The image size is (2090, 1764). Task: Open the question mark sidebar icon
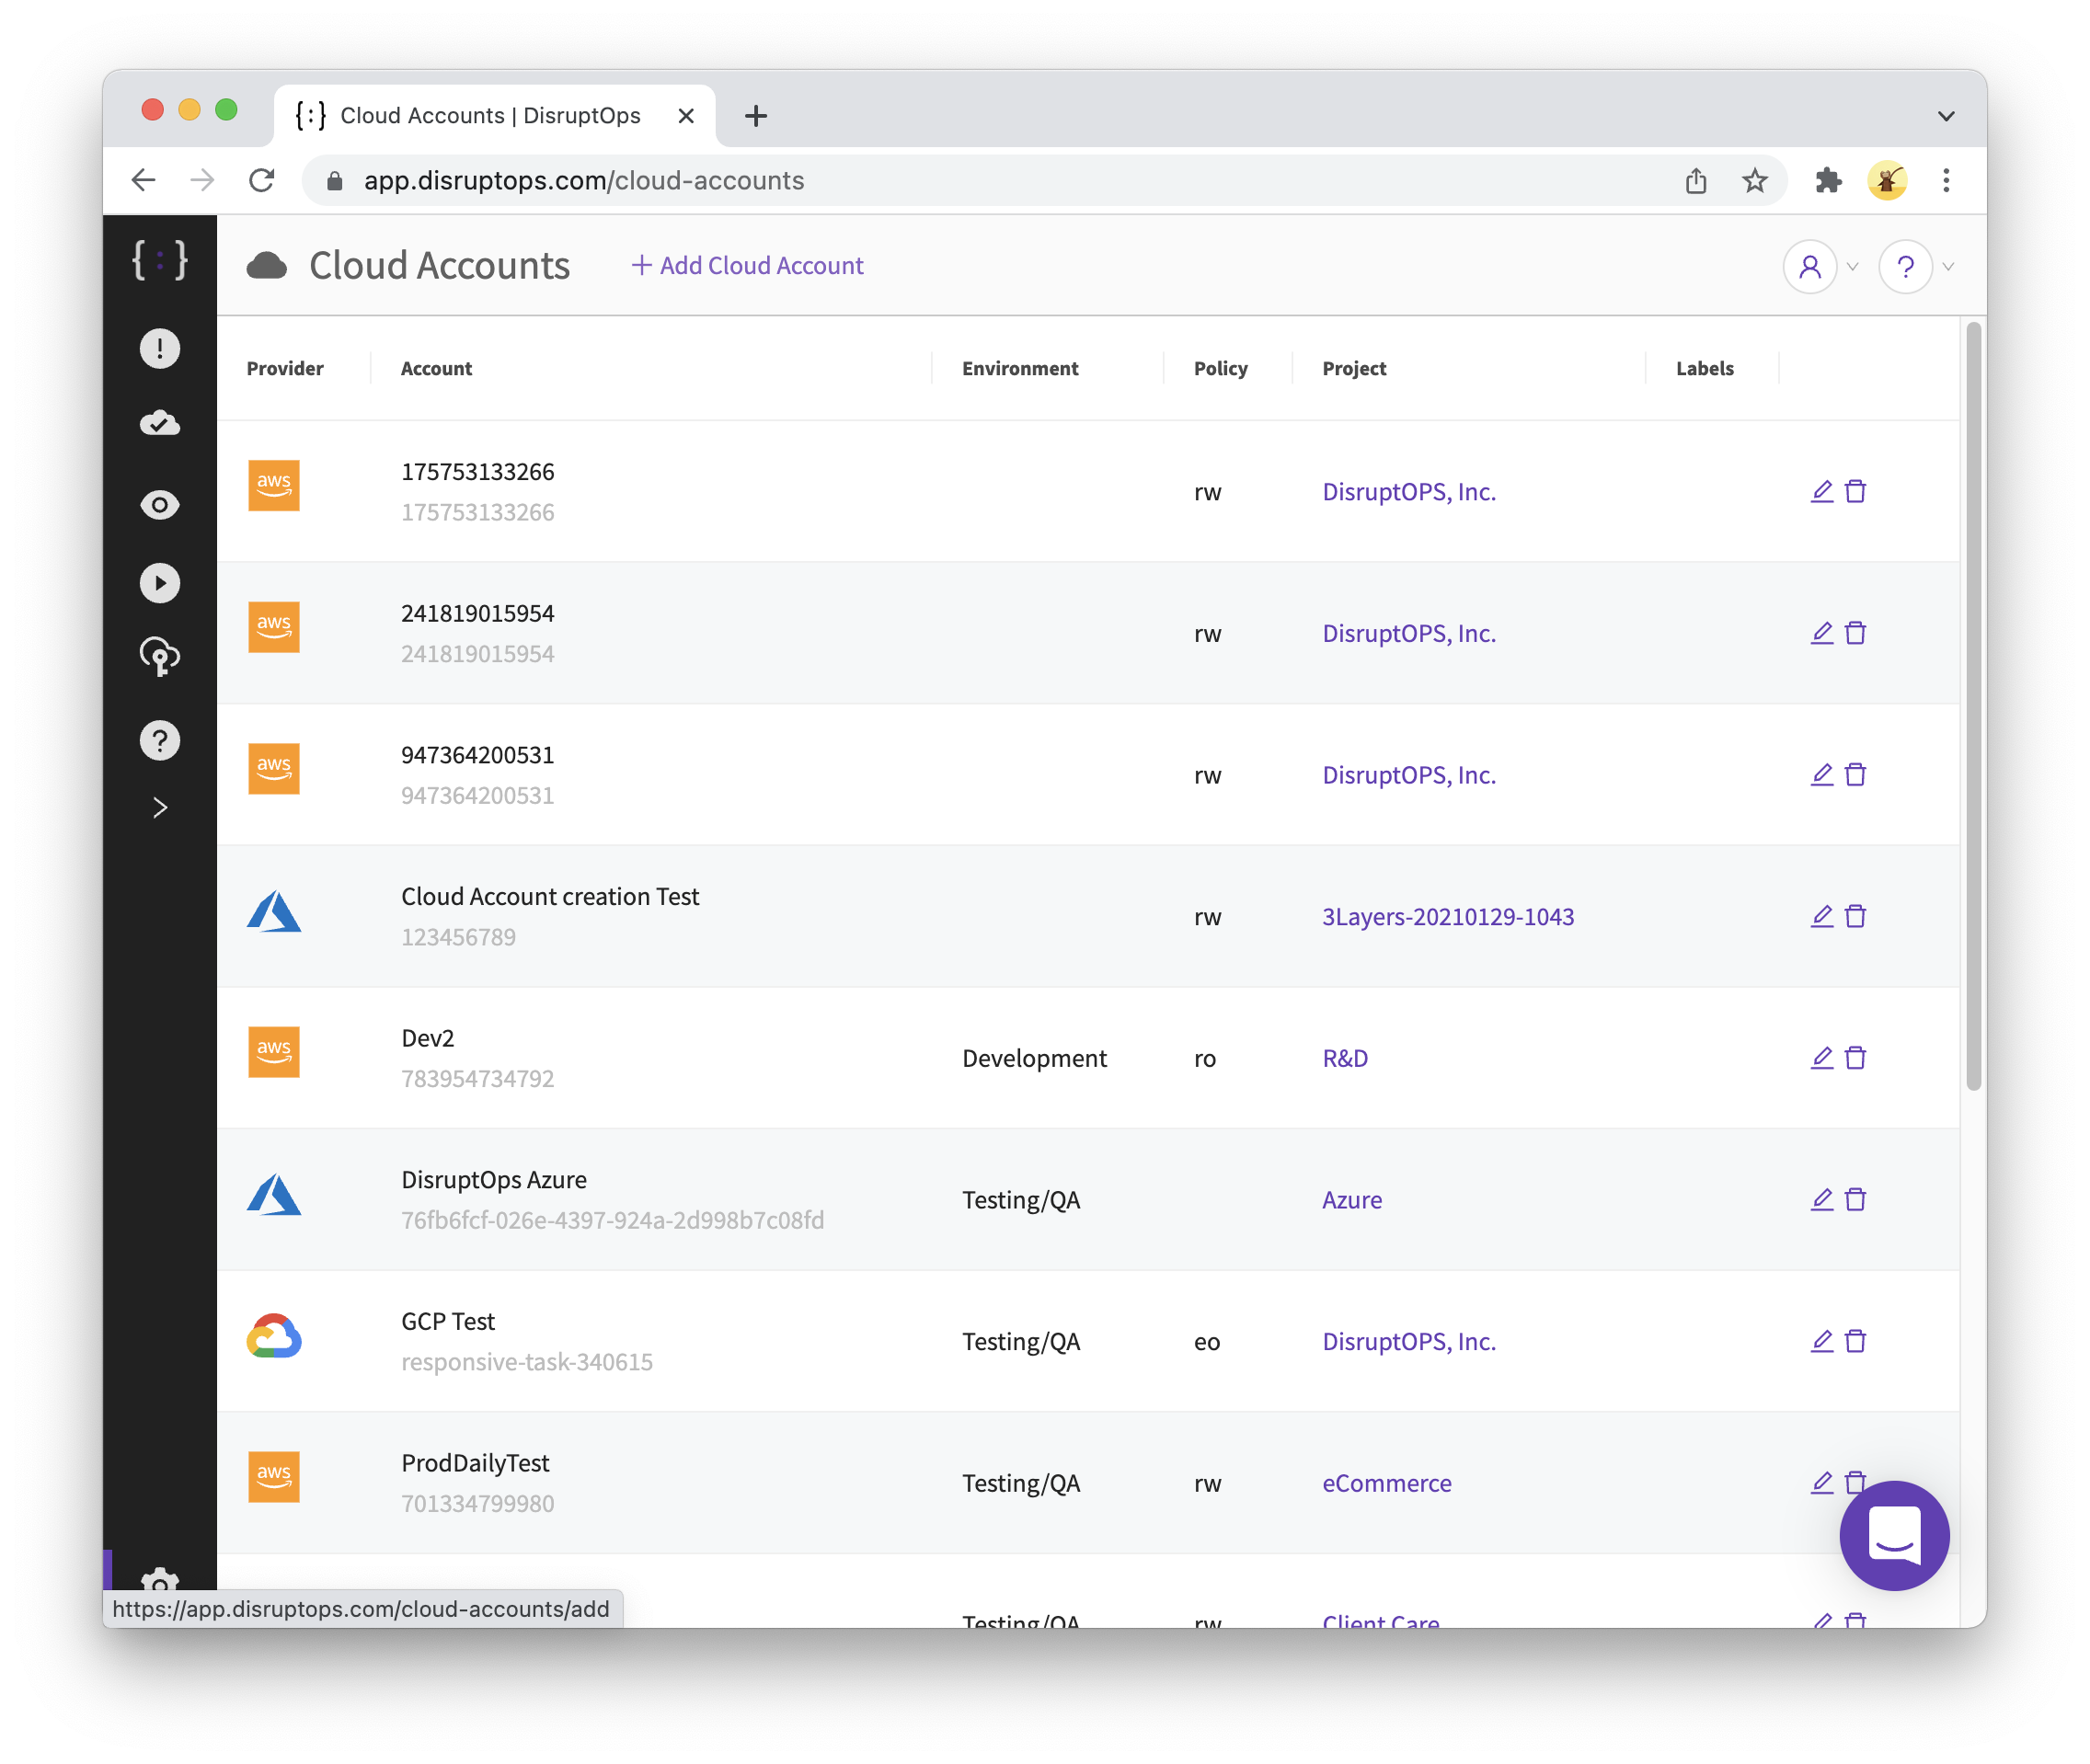[160, 741]
